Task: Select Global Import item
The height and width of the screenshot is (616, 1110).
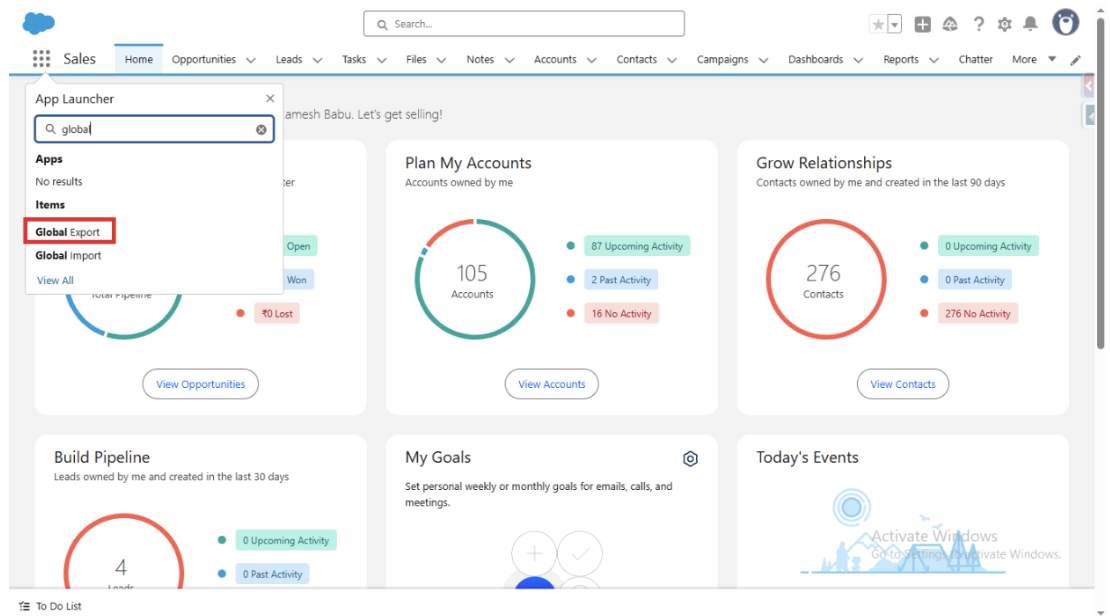Action: [x=68, y=256]
